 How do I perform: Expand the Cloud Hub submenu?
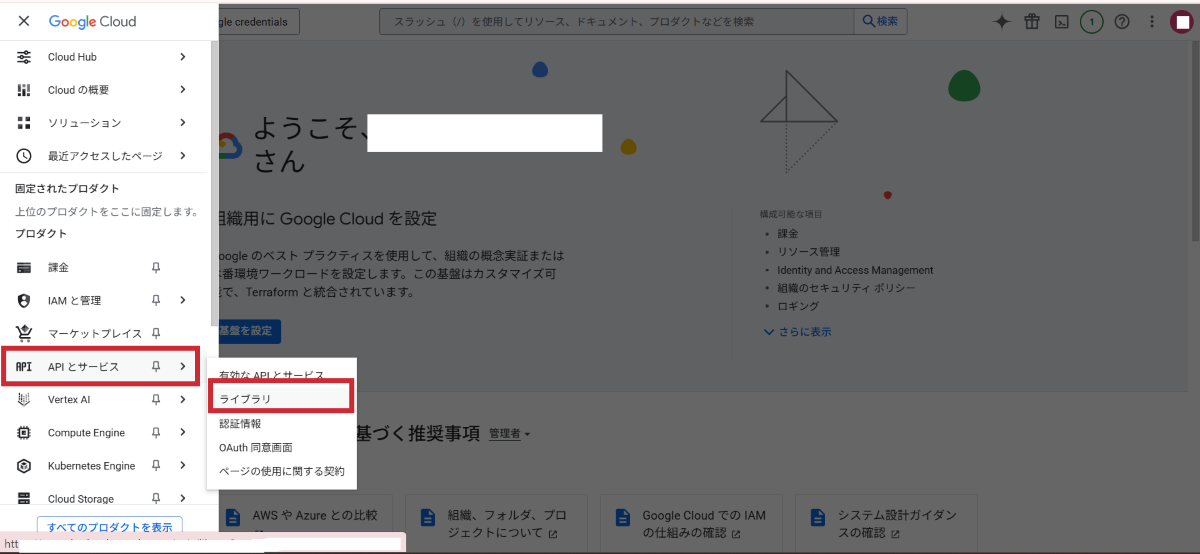coord(182,57)
